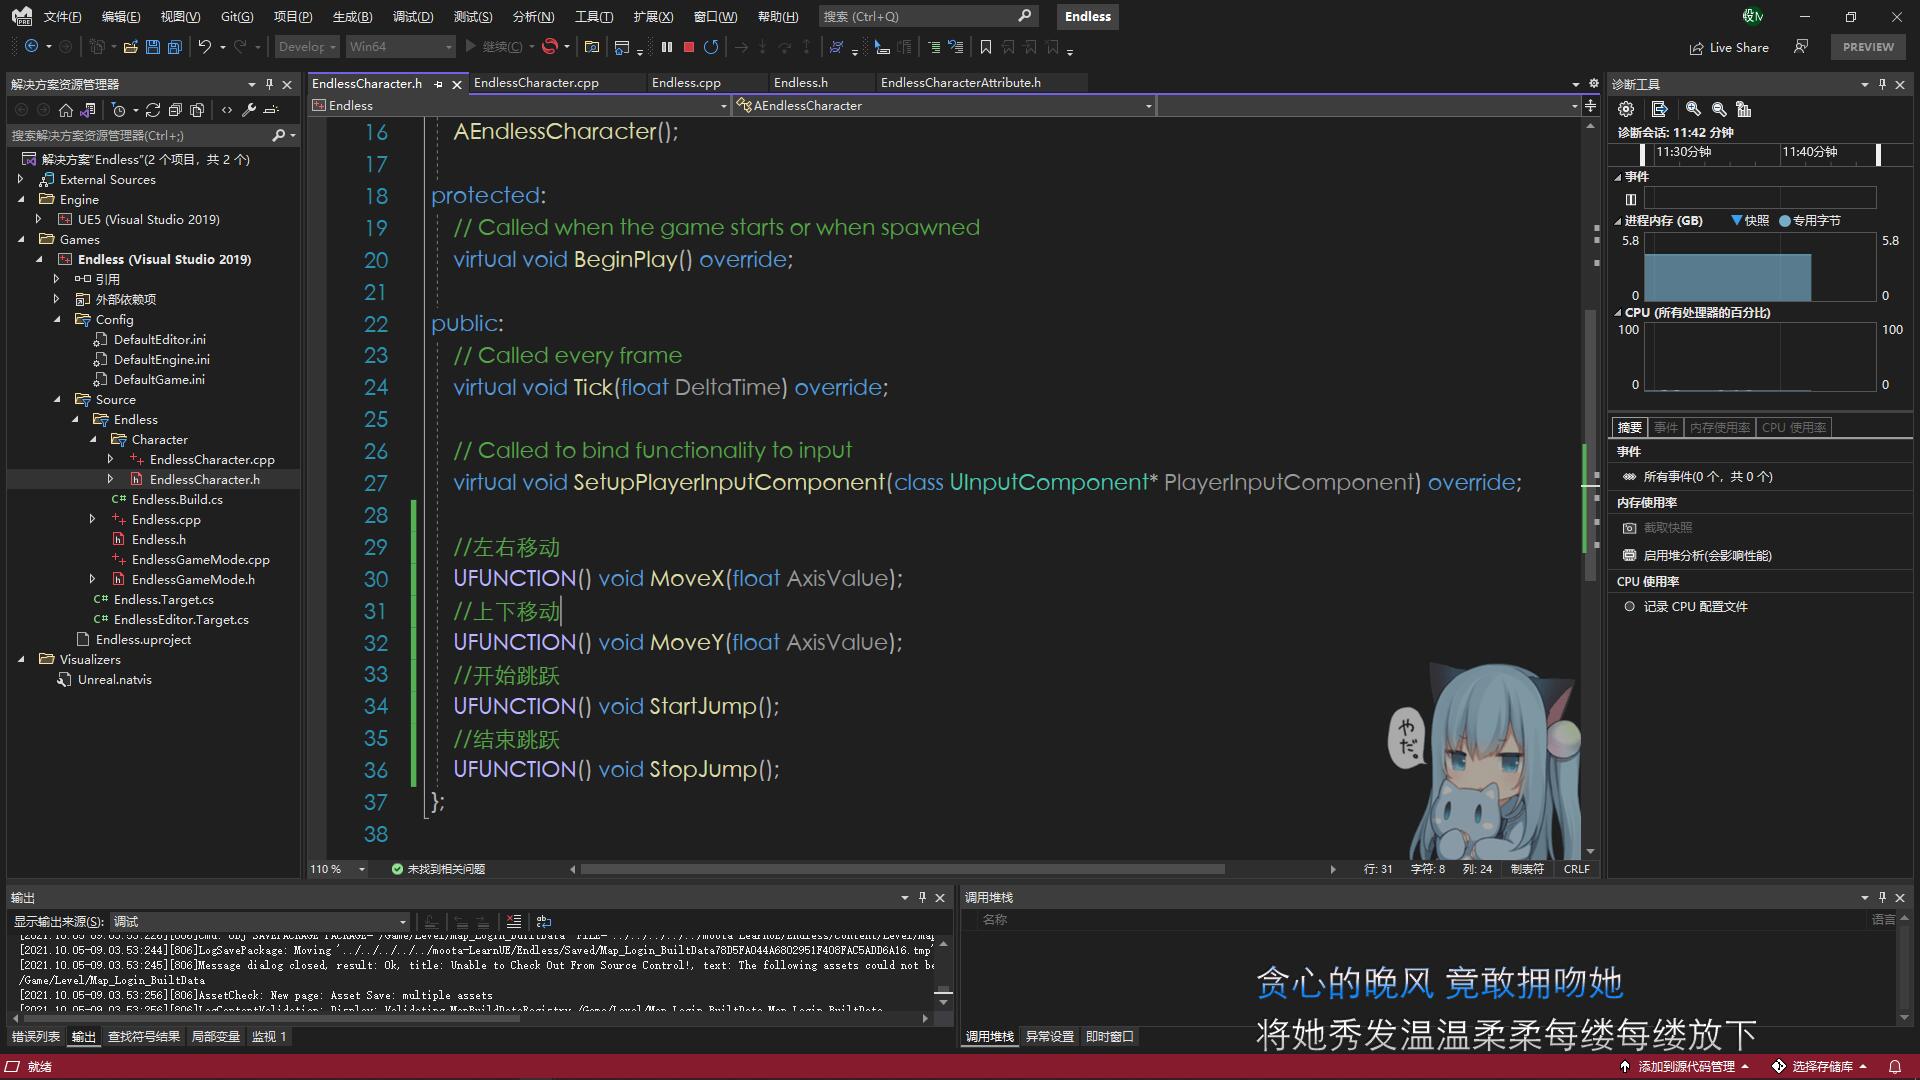Click the Save All toolbar icon
1920x1080 pixels.
pos(175,47)
